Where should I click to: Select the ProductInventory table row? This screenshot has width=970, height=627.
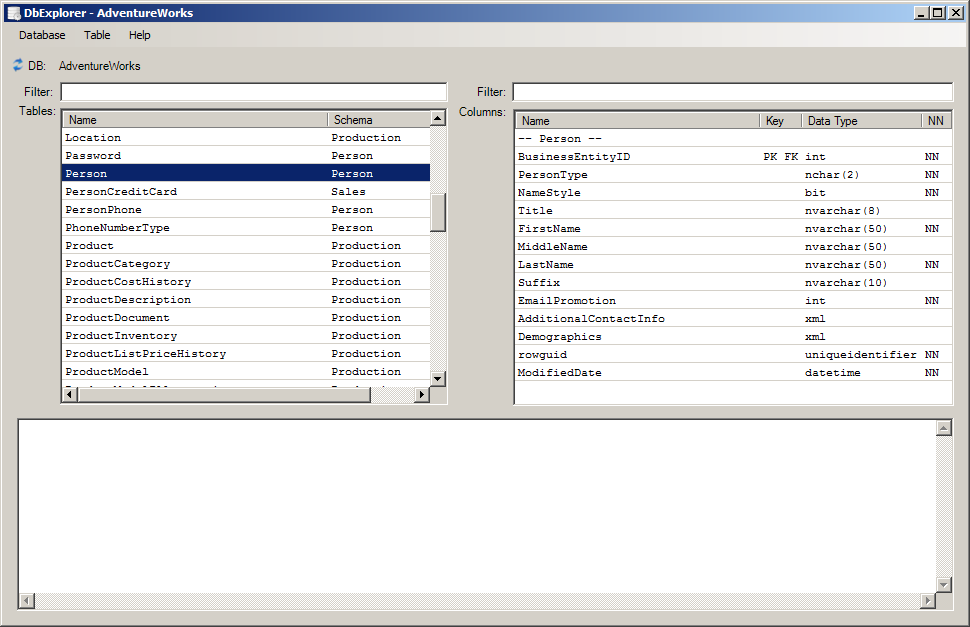pyautogui.click(x=246, y=335)
